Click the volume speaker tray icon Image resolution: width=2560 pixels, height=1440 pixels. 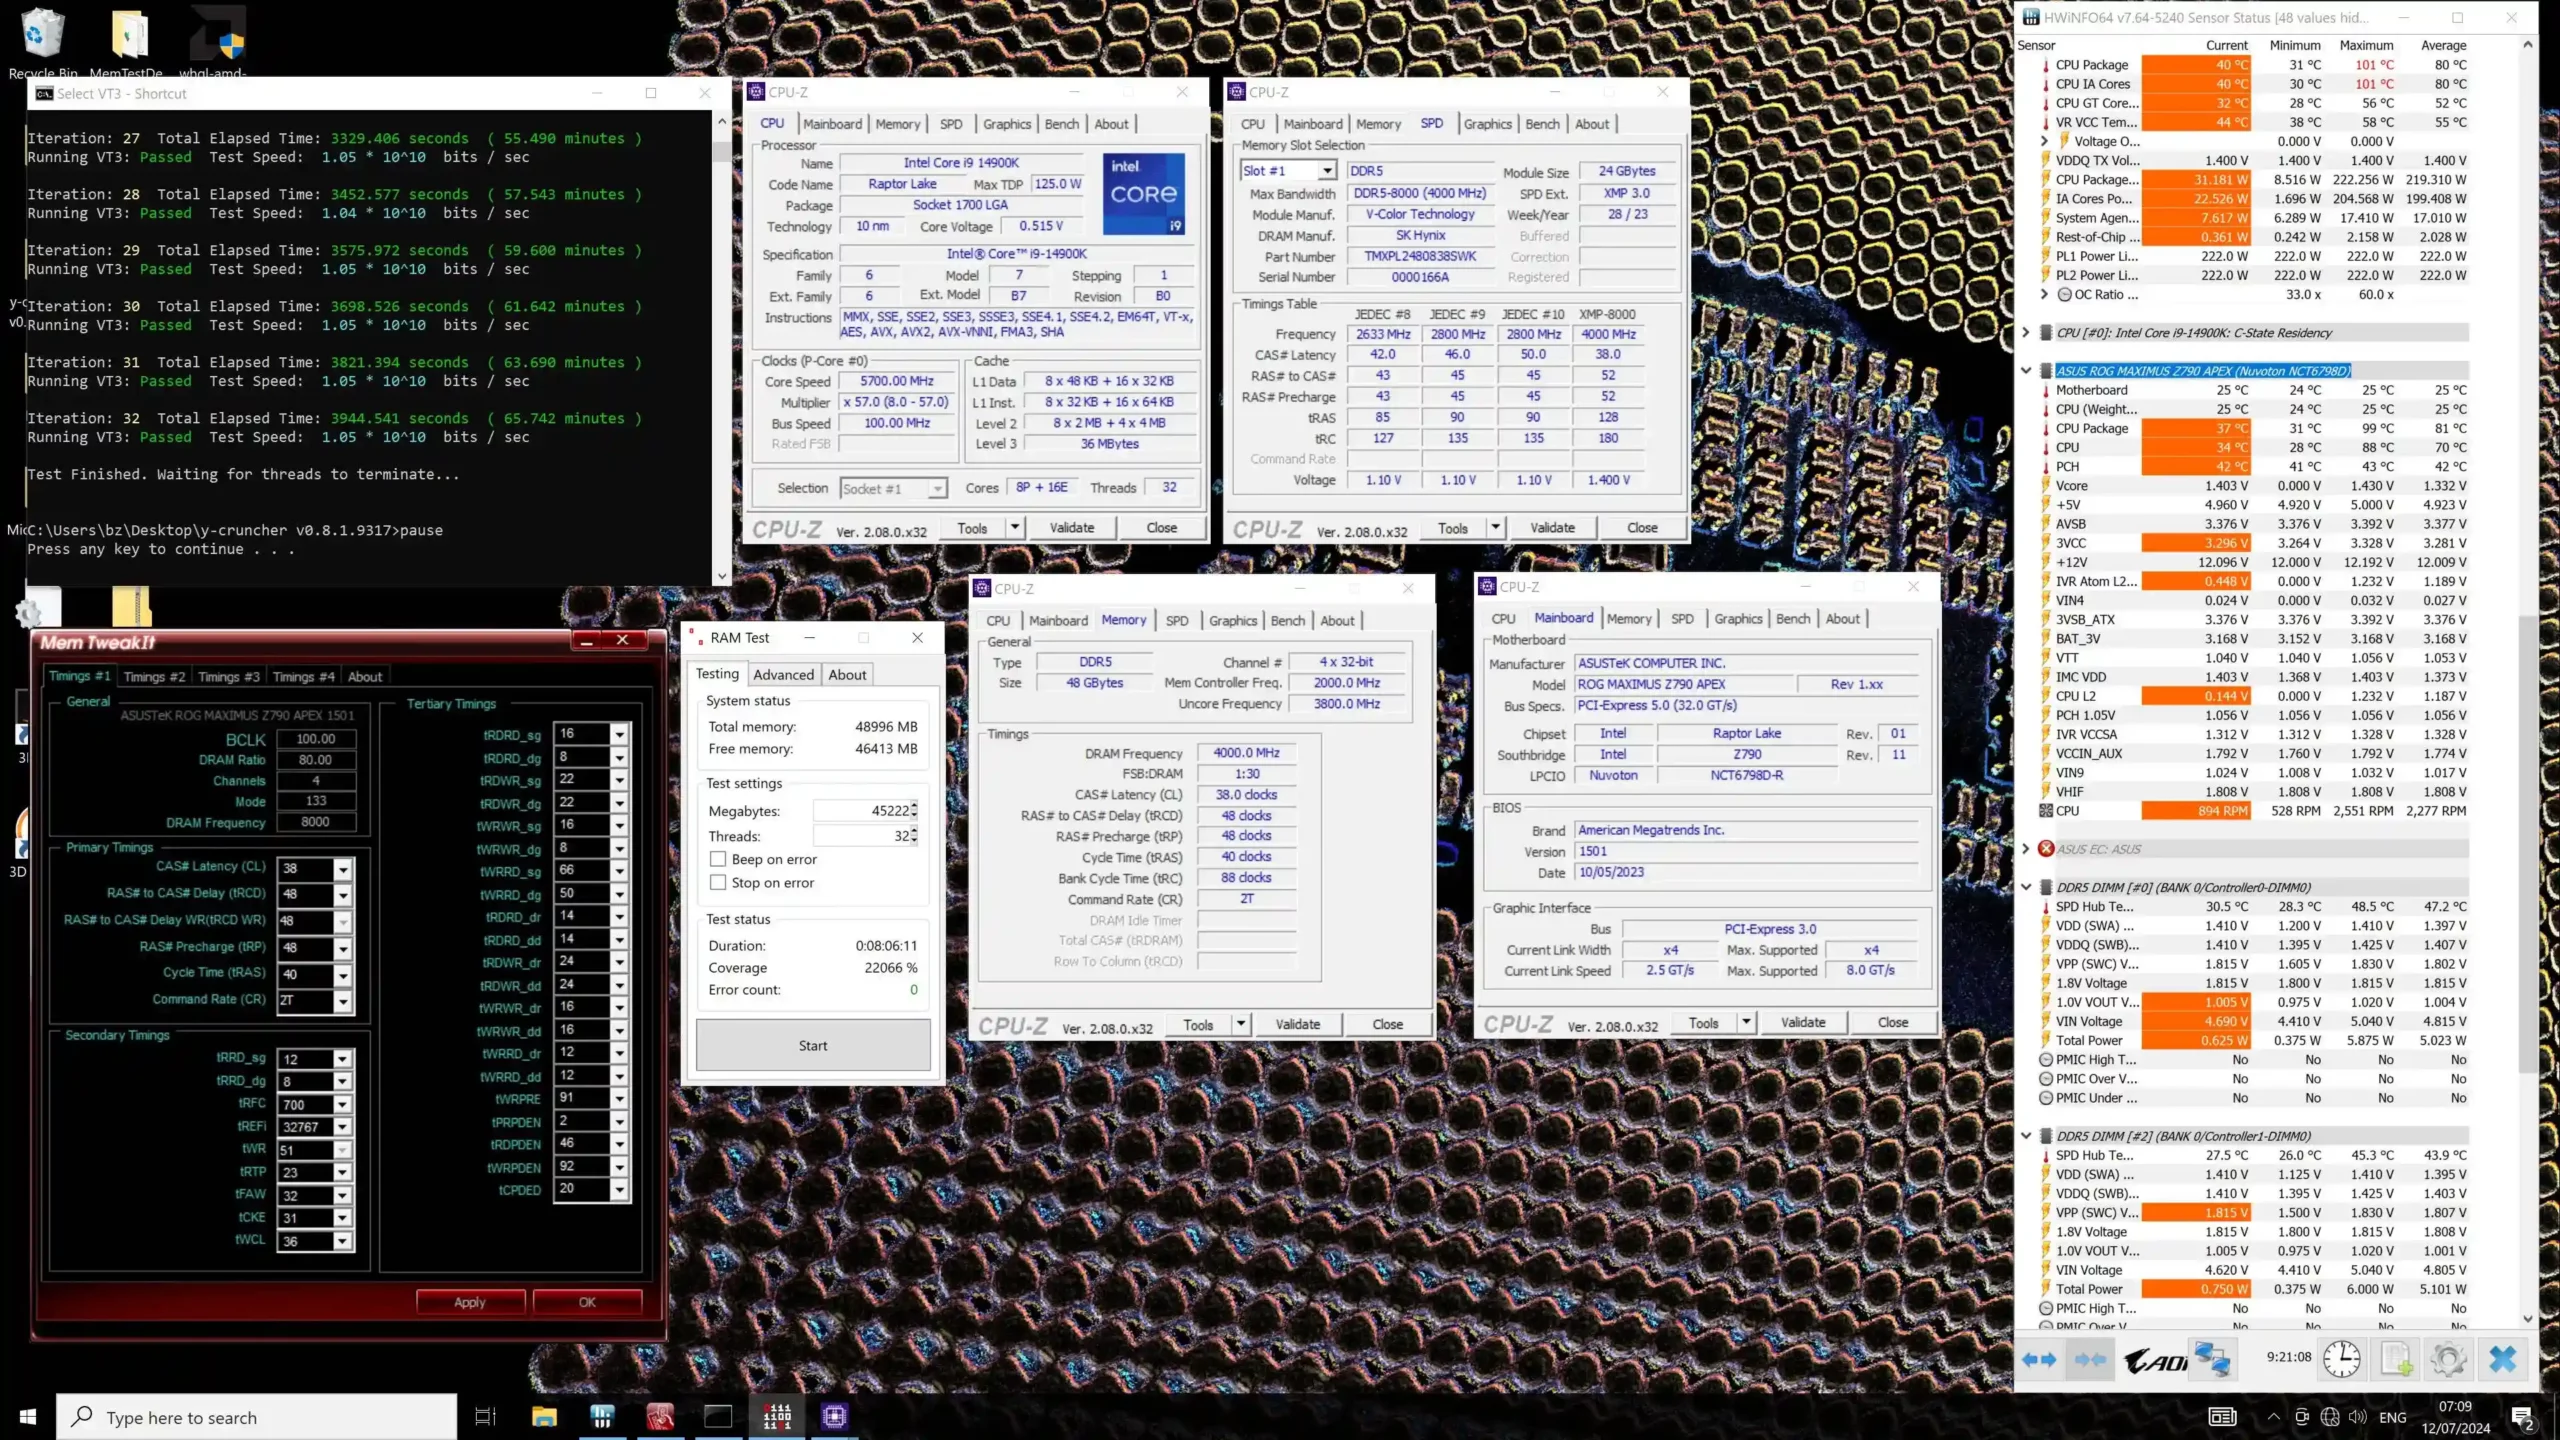point(2358,1417)
